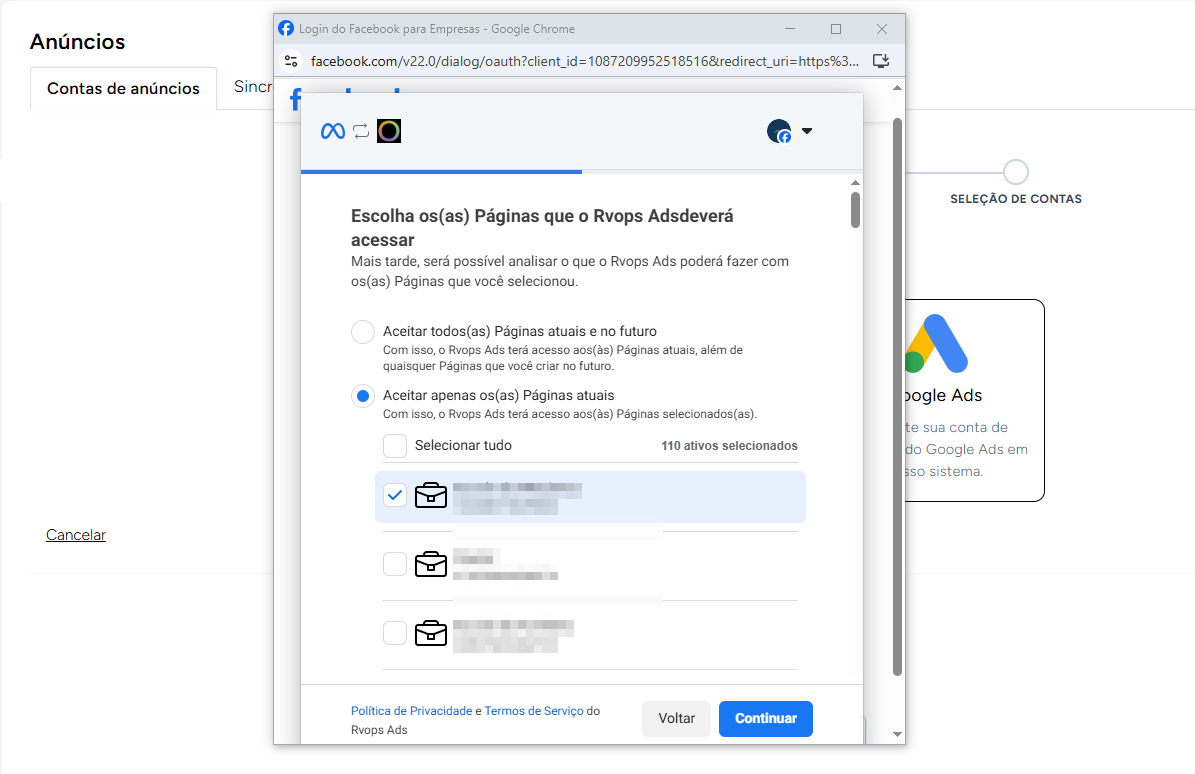Viewport: 1195px width, 774px height.
Task: Click briefcase icon of the selected page
Action: 431,495
